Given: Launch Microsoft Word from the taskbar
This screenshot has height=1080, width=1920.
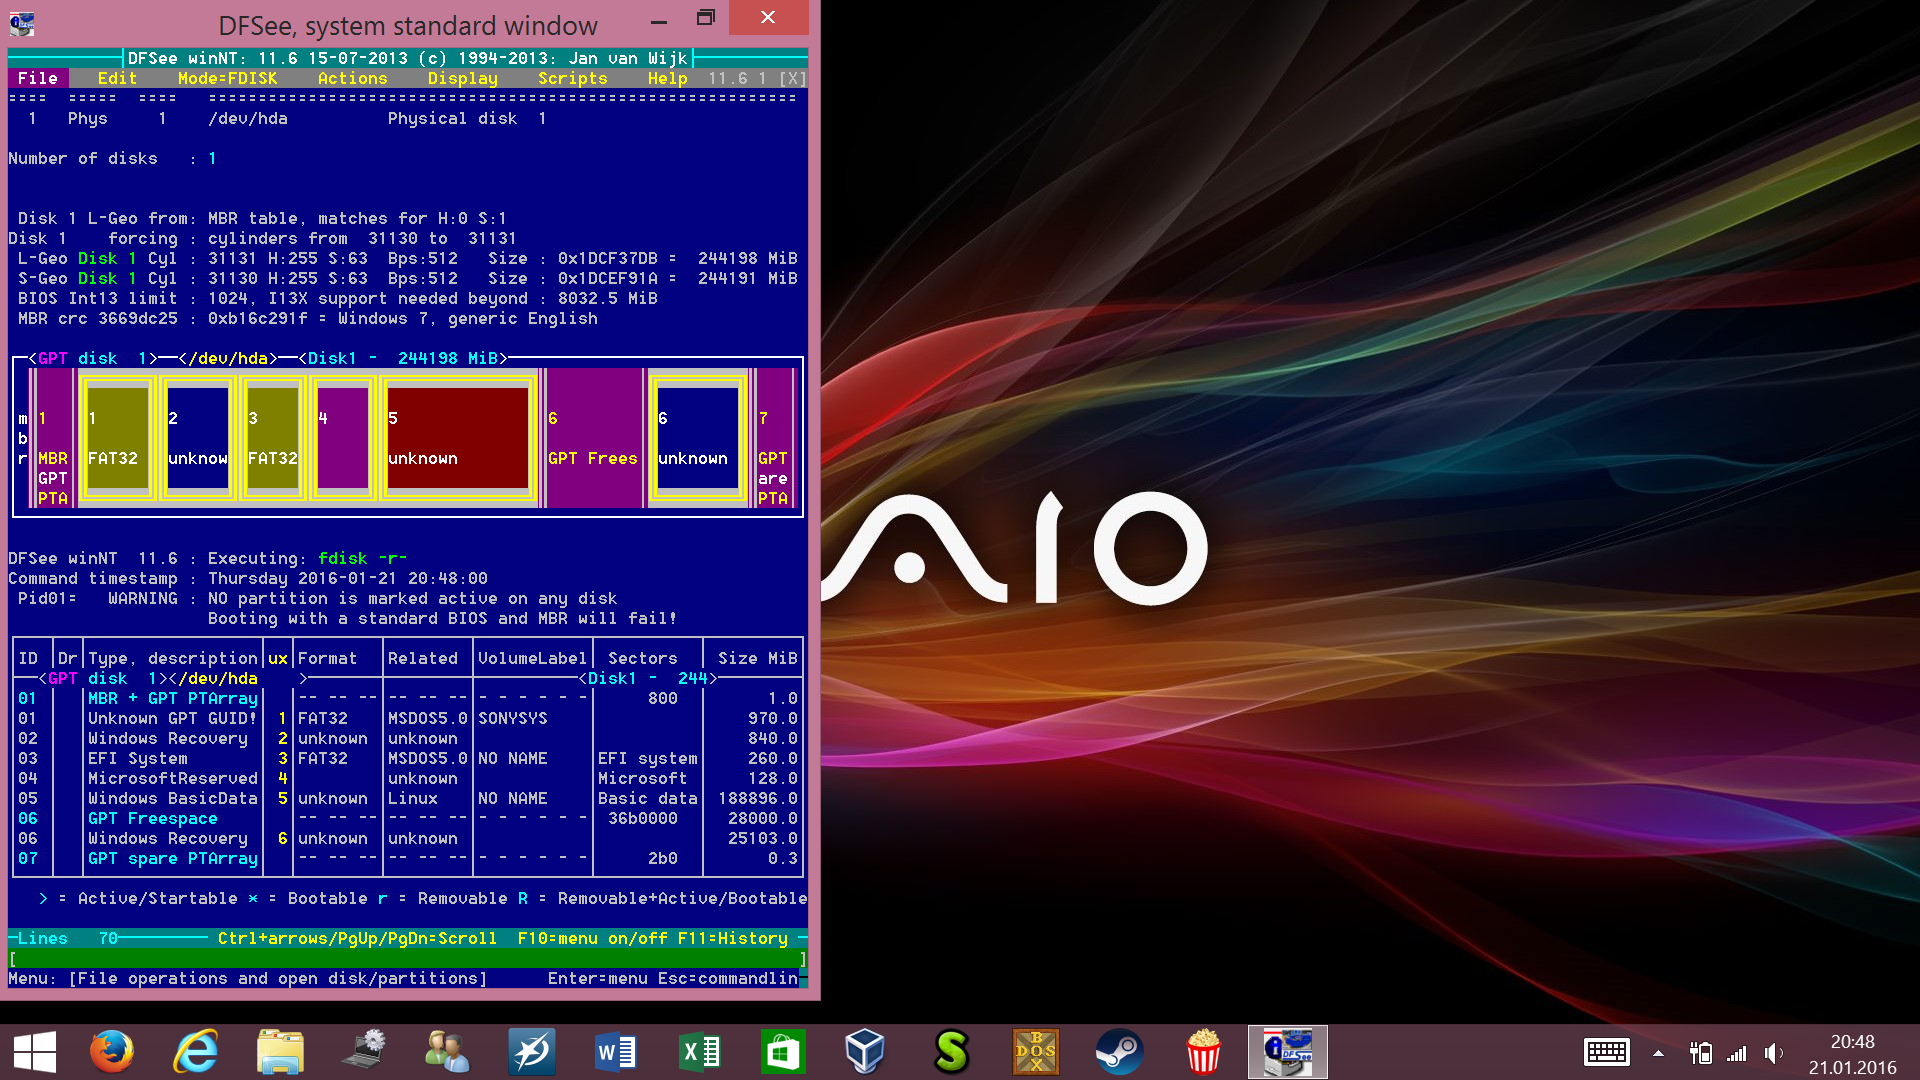Looking at the screenshot, I should click(x=615, y=1052).
